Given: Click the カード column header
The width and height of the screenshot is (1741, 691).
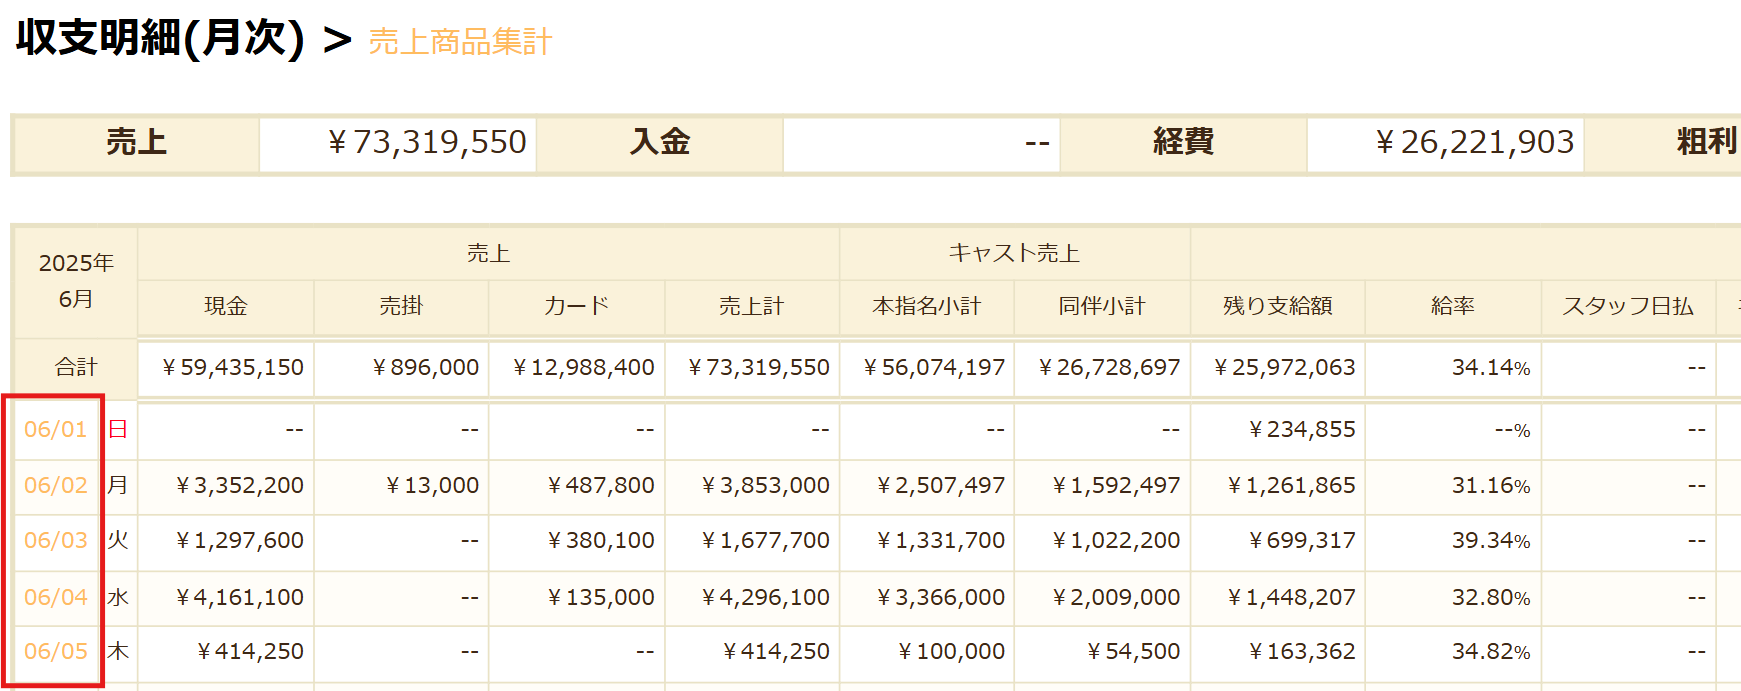Looking at the screenshot, I should [576, 306].
